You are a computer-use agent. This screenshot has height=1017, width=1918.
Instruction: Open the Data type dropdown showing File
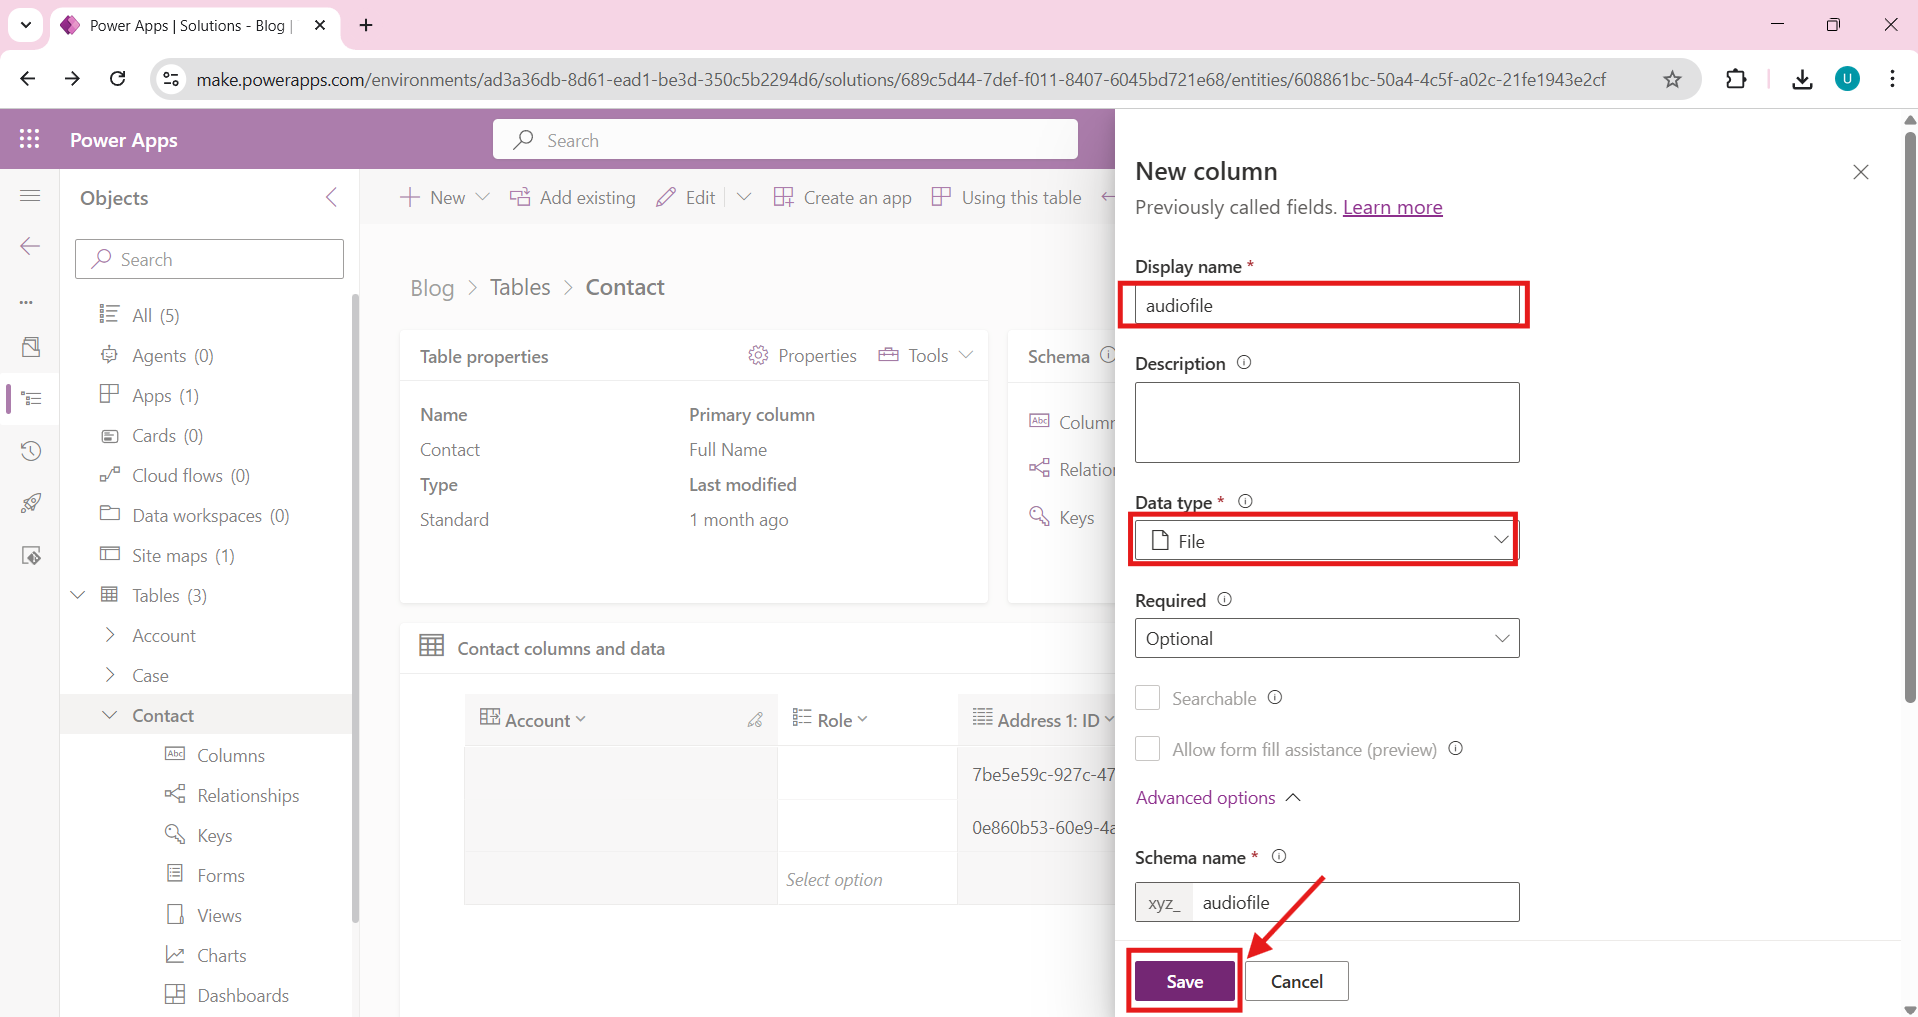tap(1326, 541)
